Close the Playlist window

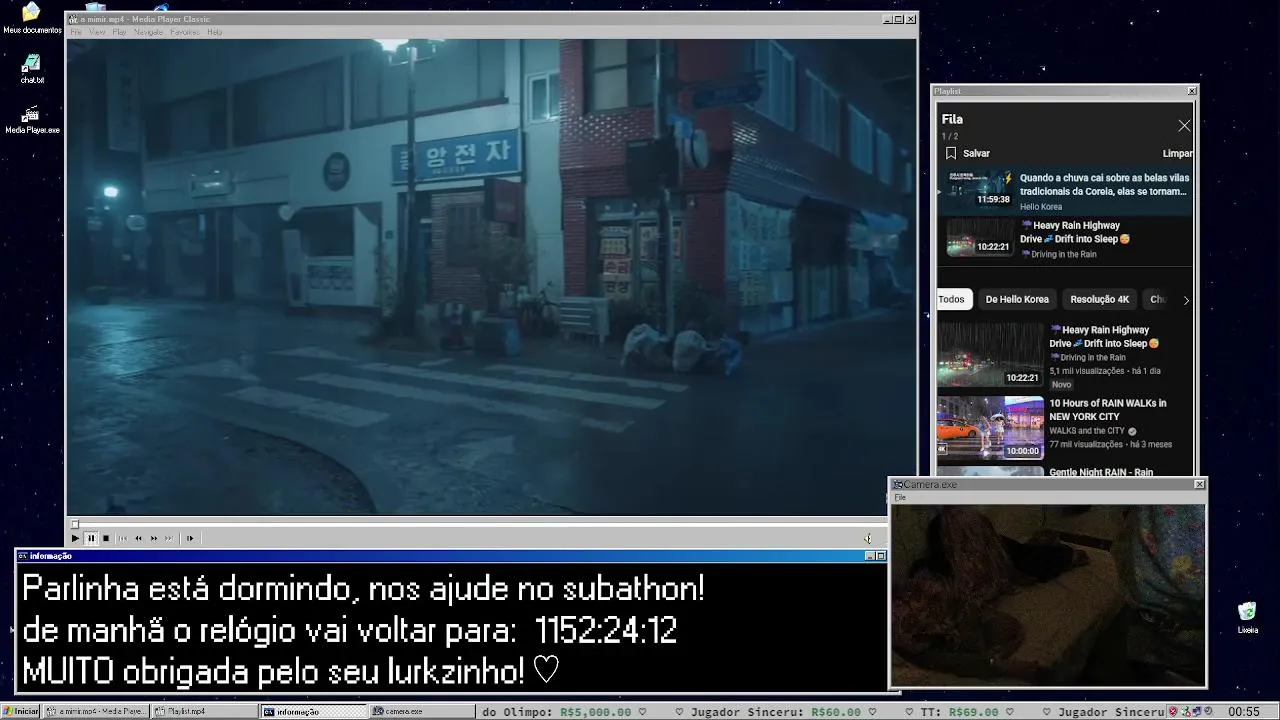click(1191, 91)
